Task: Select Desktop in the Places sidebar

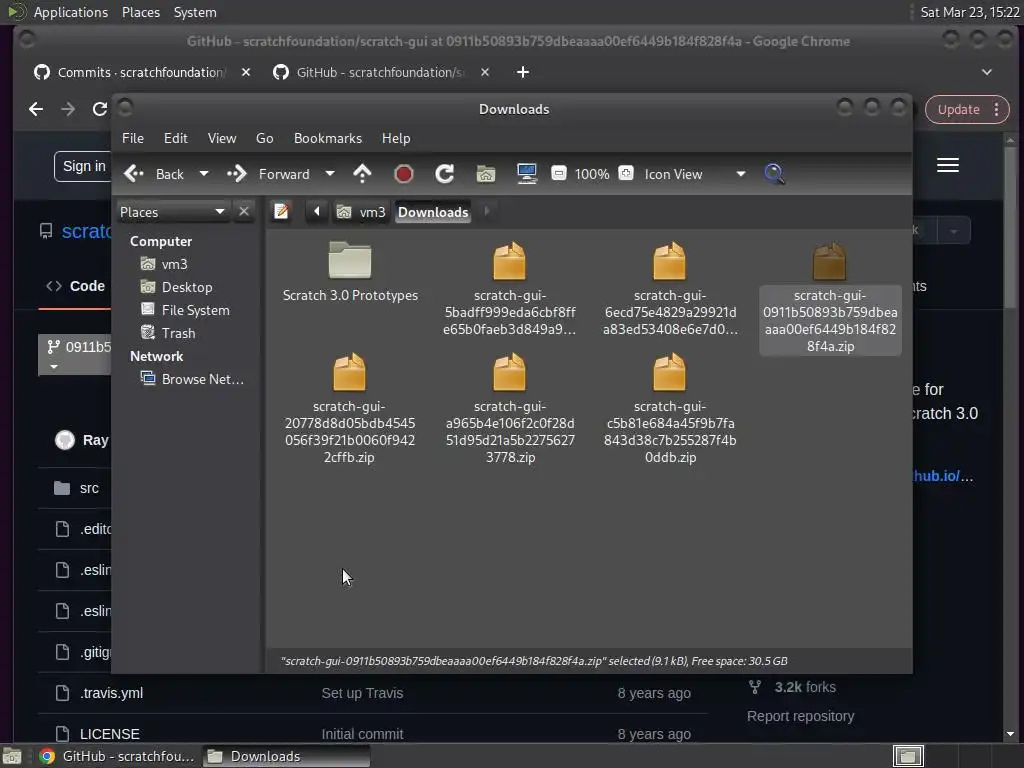Action: (x=176, y=287)
